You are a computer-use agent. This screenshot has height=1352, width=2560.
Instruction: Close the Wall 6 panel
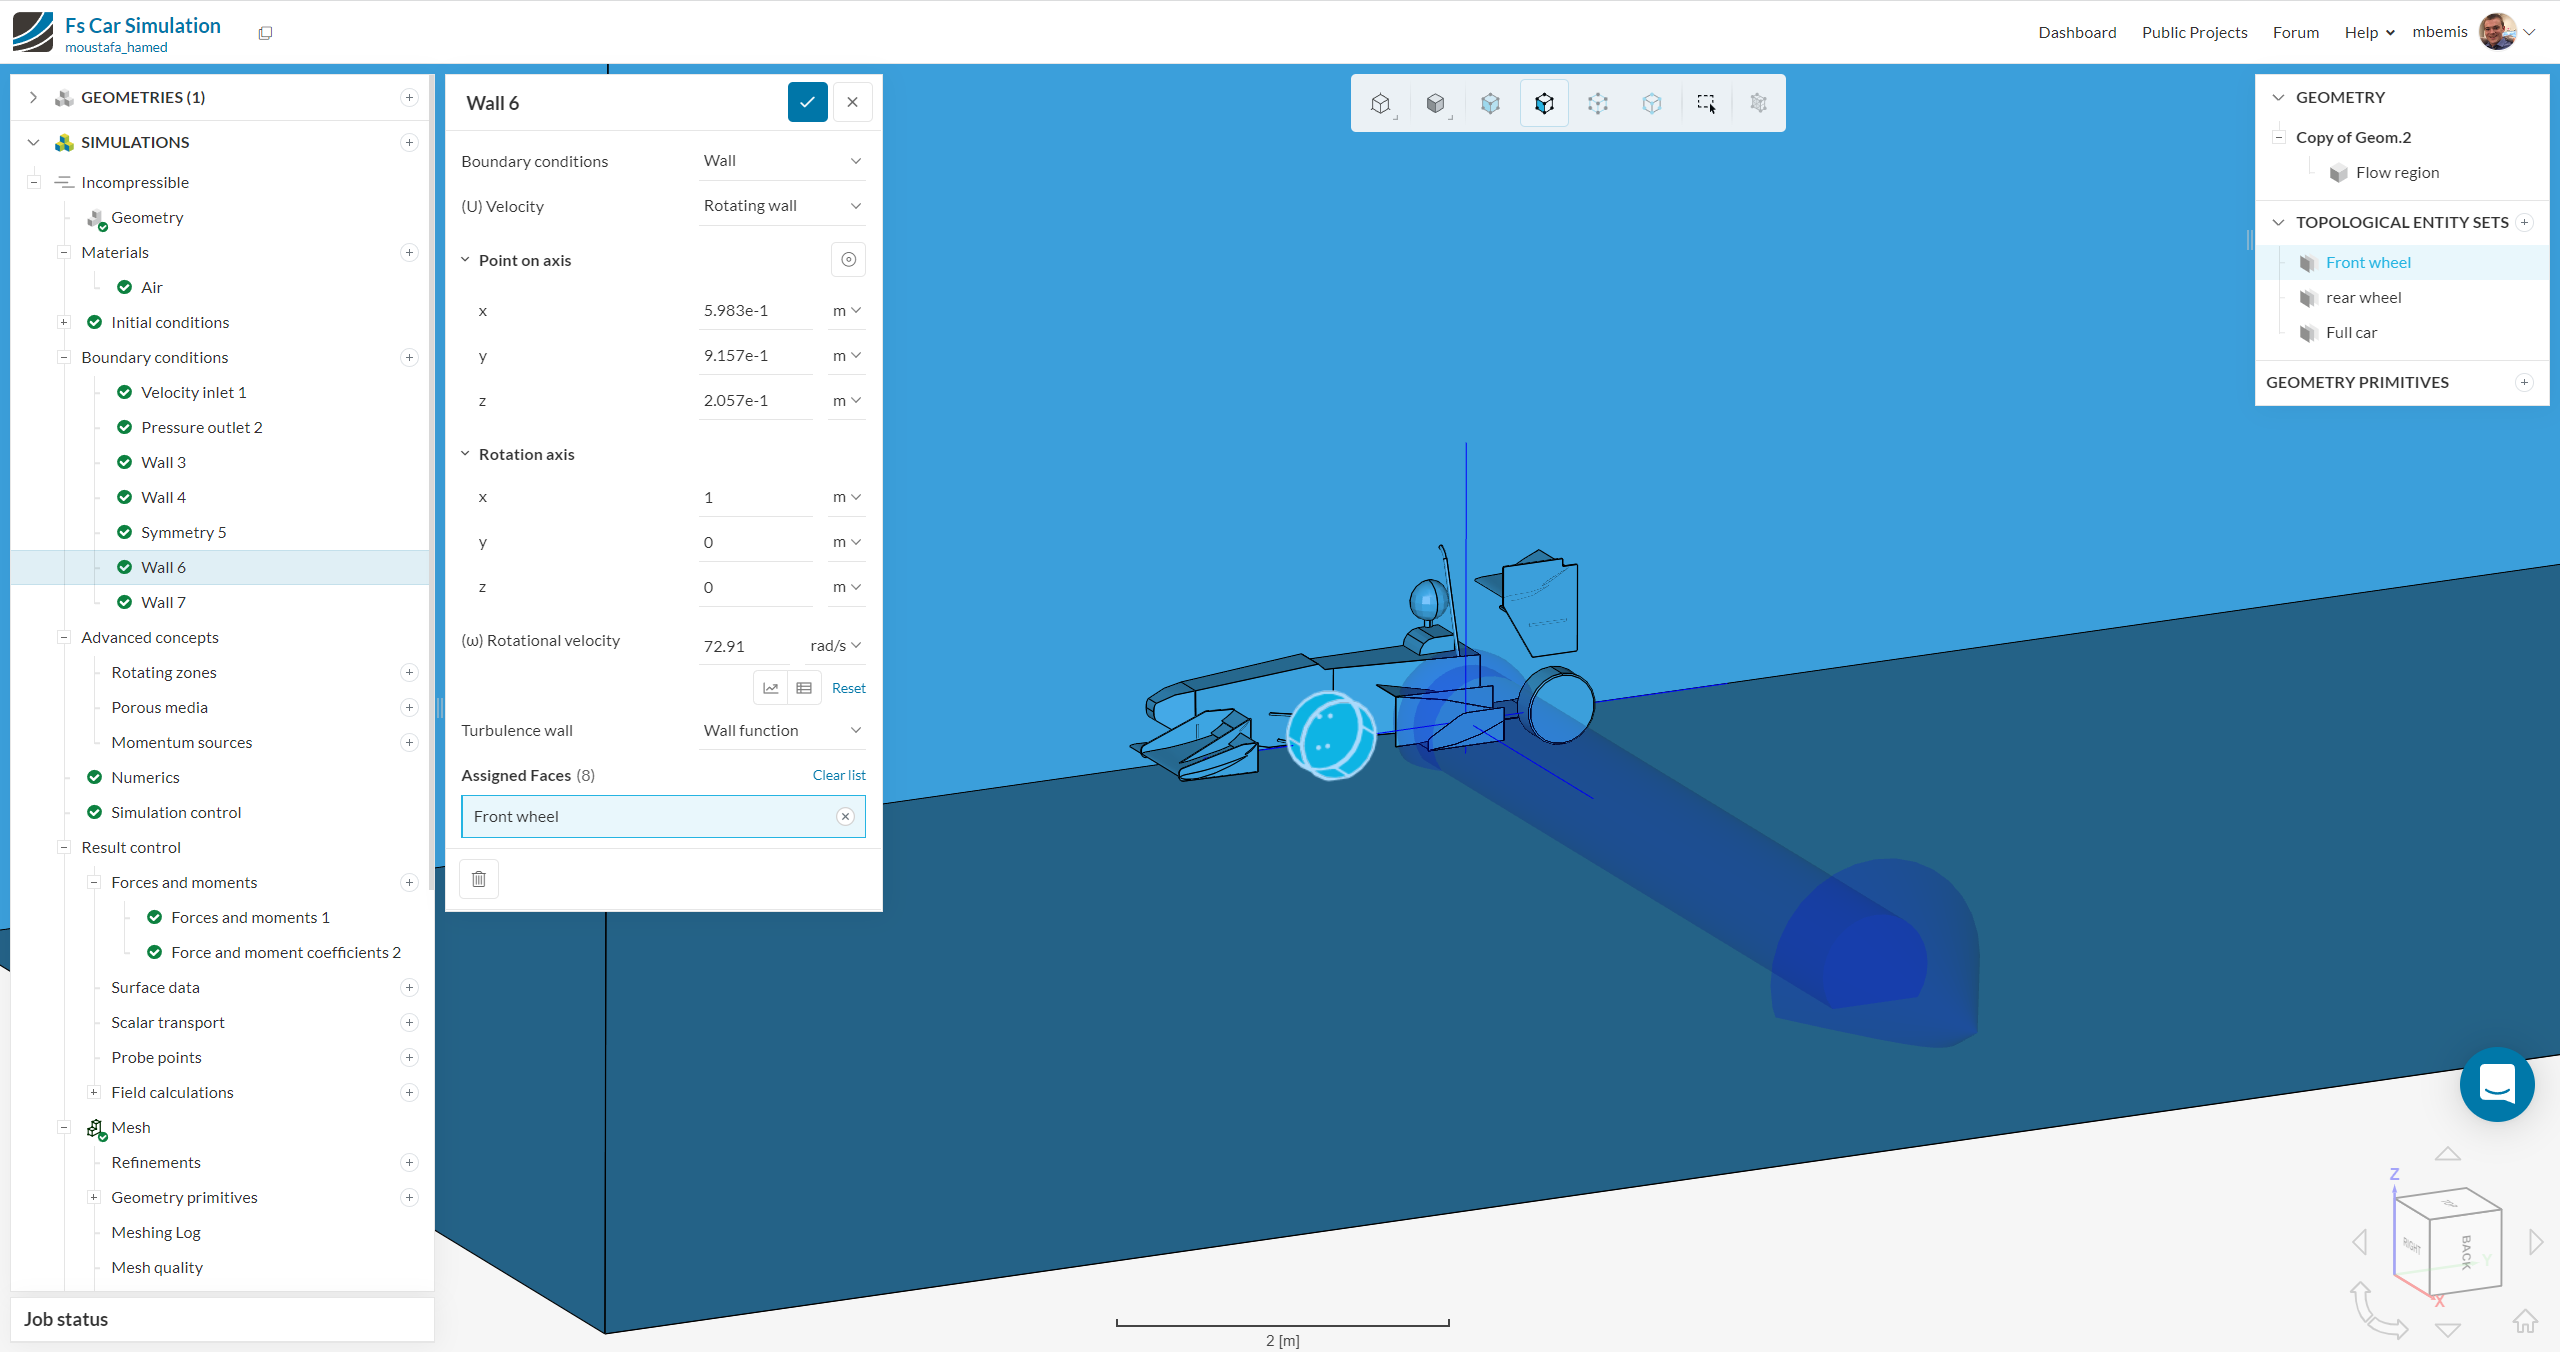[x=852, y=102]
